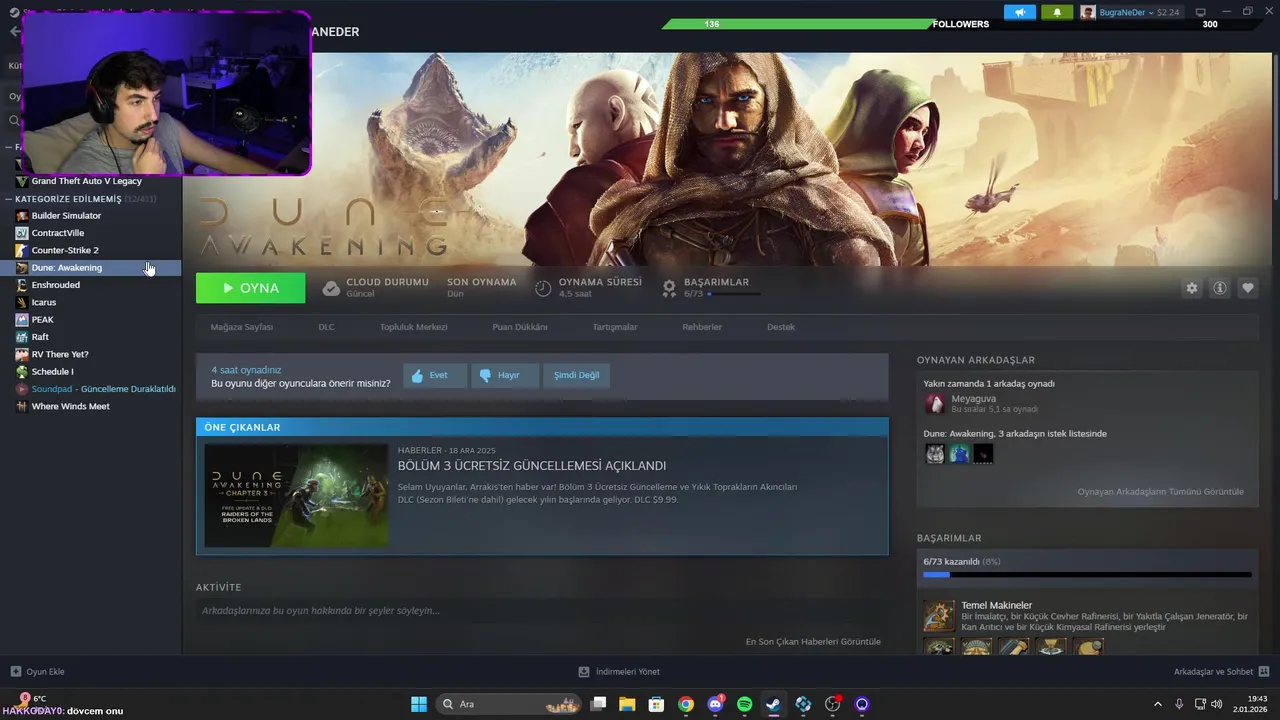This screenshot has width=1280, height=720.
Task: Open the Puan Dükkânı tab
Action: 520,327
